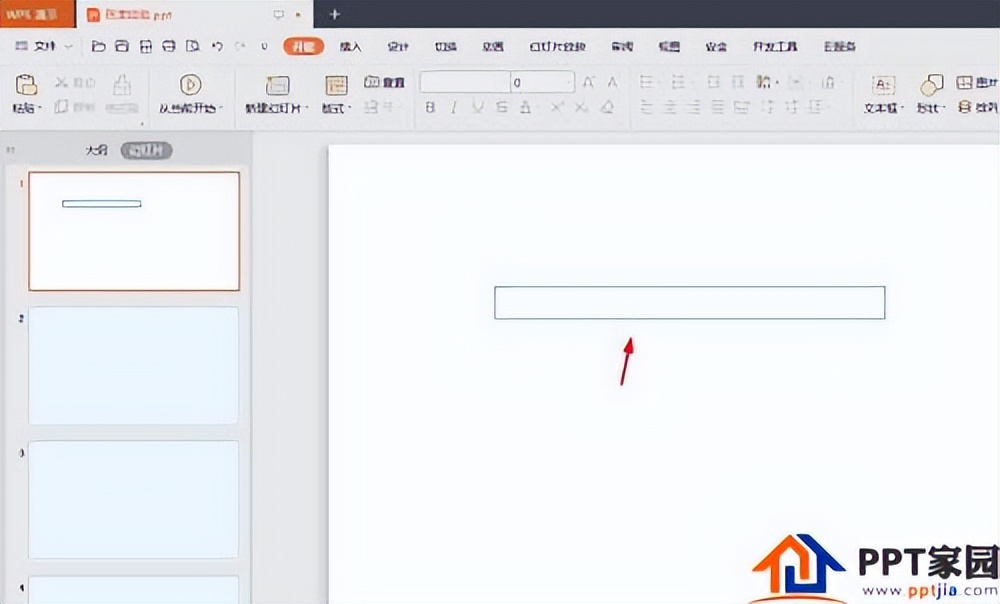Viewport: 1000px width, 604px height.
Task: Increase the font size
Action: [589, 82]
